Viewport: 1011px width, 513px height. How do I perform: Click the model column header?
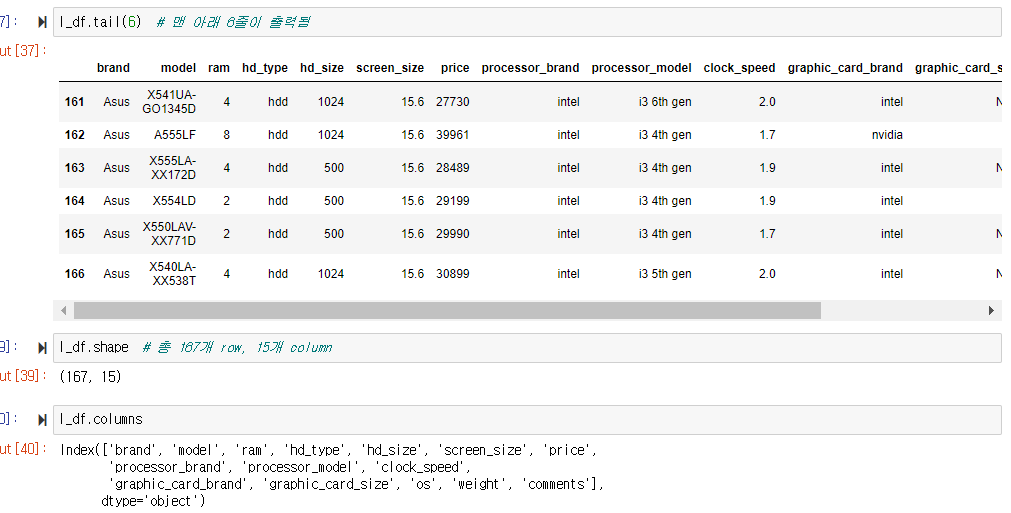178,68
